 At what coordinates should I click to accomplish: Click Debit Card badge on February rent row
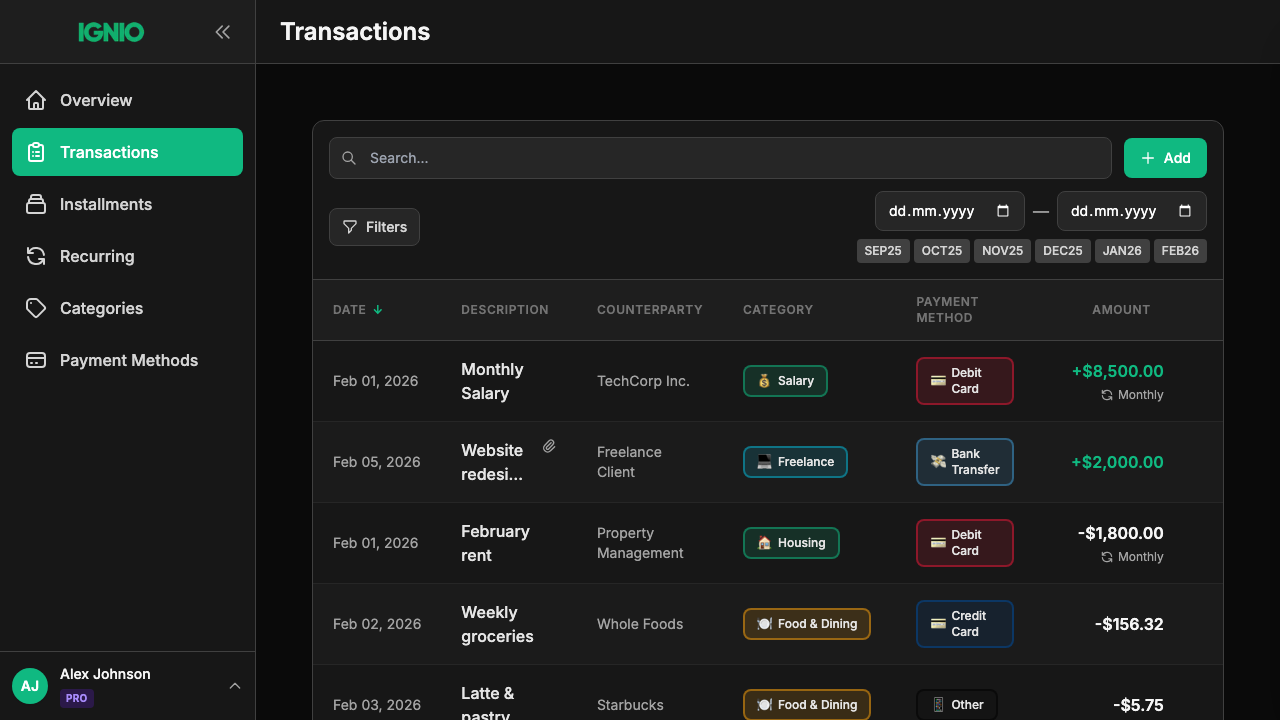pos(965,543)
